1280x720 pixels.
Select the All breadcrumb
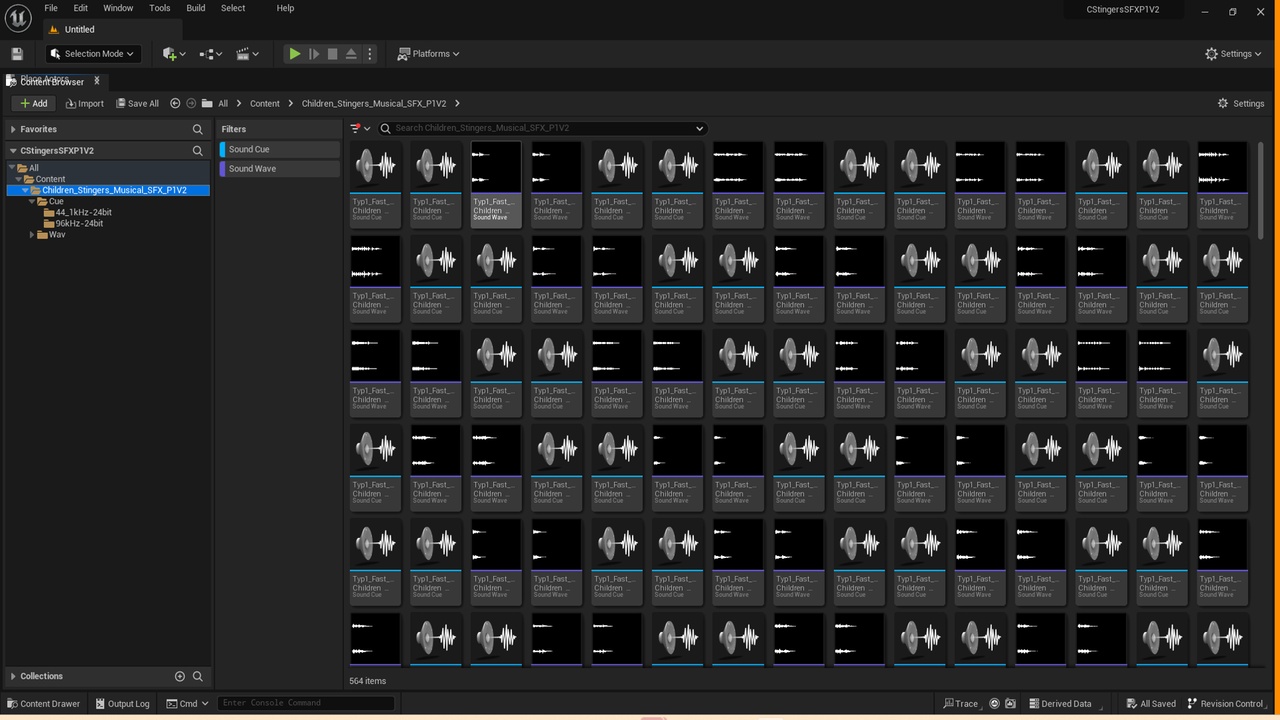tap(223, 103)
